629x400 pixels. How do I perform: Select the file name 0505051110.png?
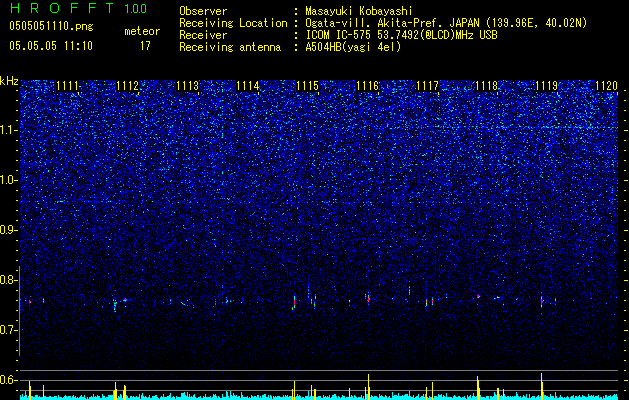point(51,26)
